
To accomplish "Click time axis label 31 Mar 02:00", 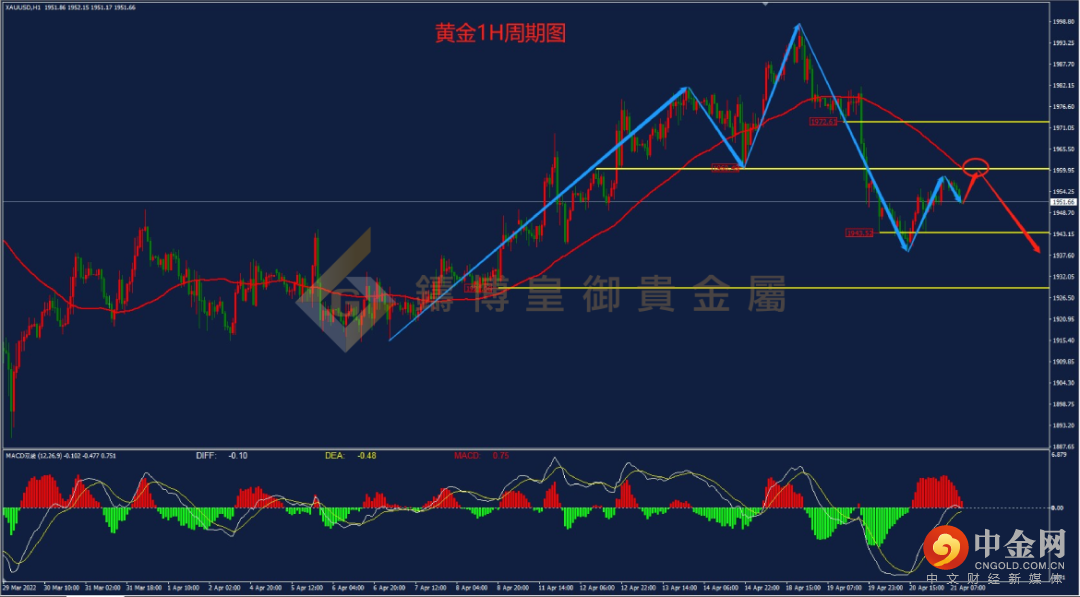I will pos(101,589).
